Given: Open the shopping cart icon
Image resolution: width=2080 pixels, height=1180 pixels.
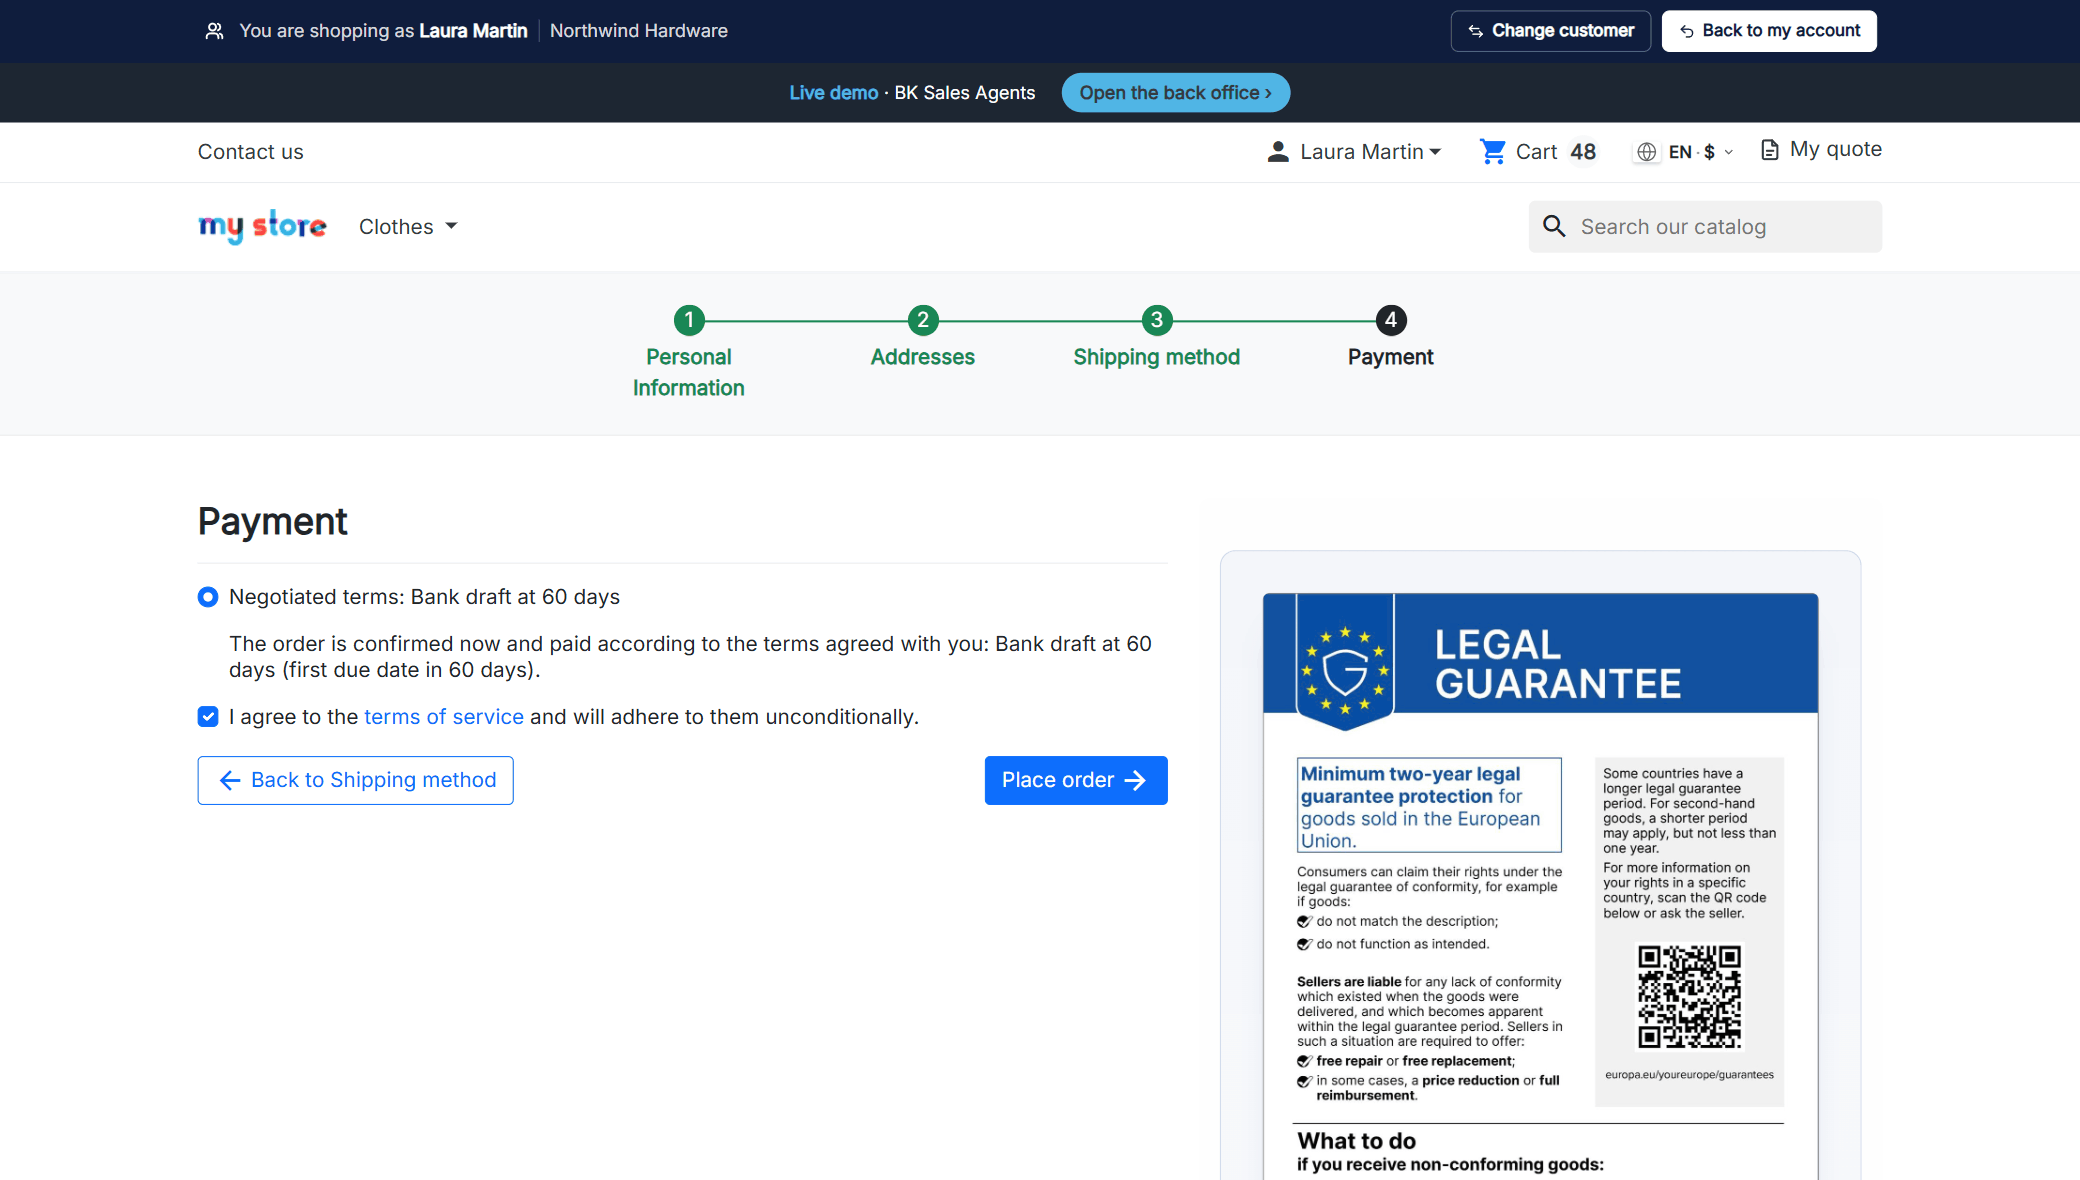Looking at the screenshot, I should click(1493, 152).
